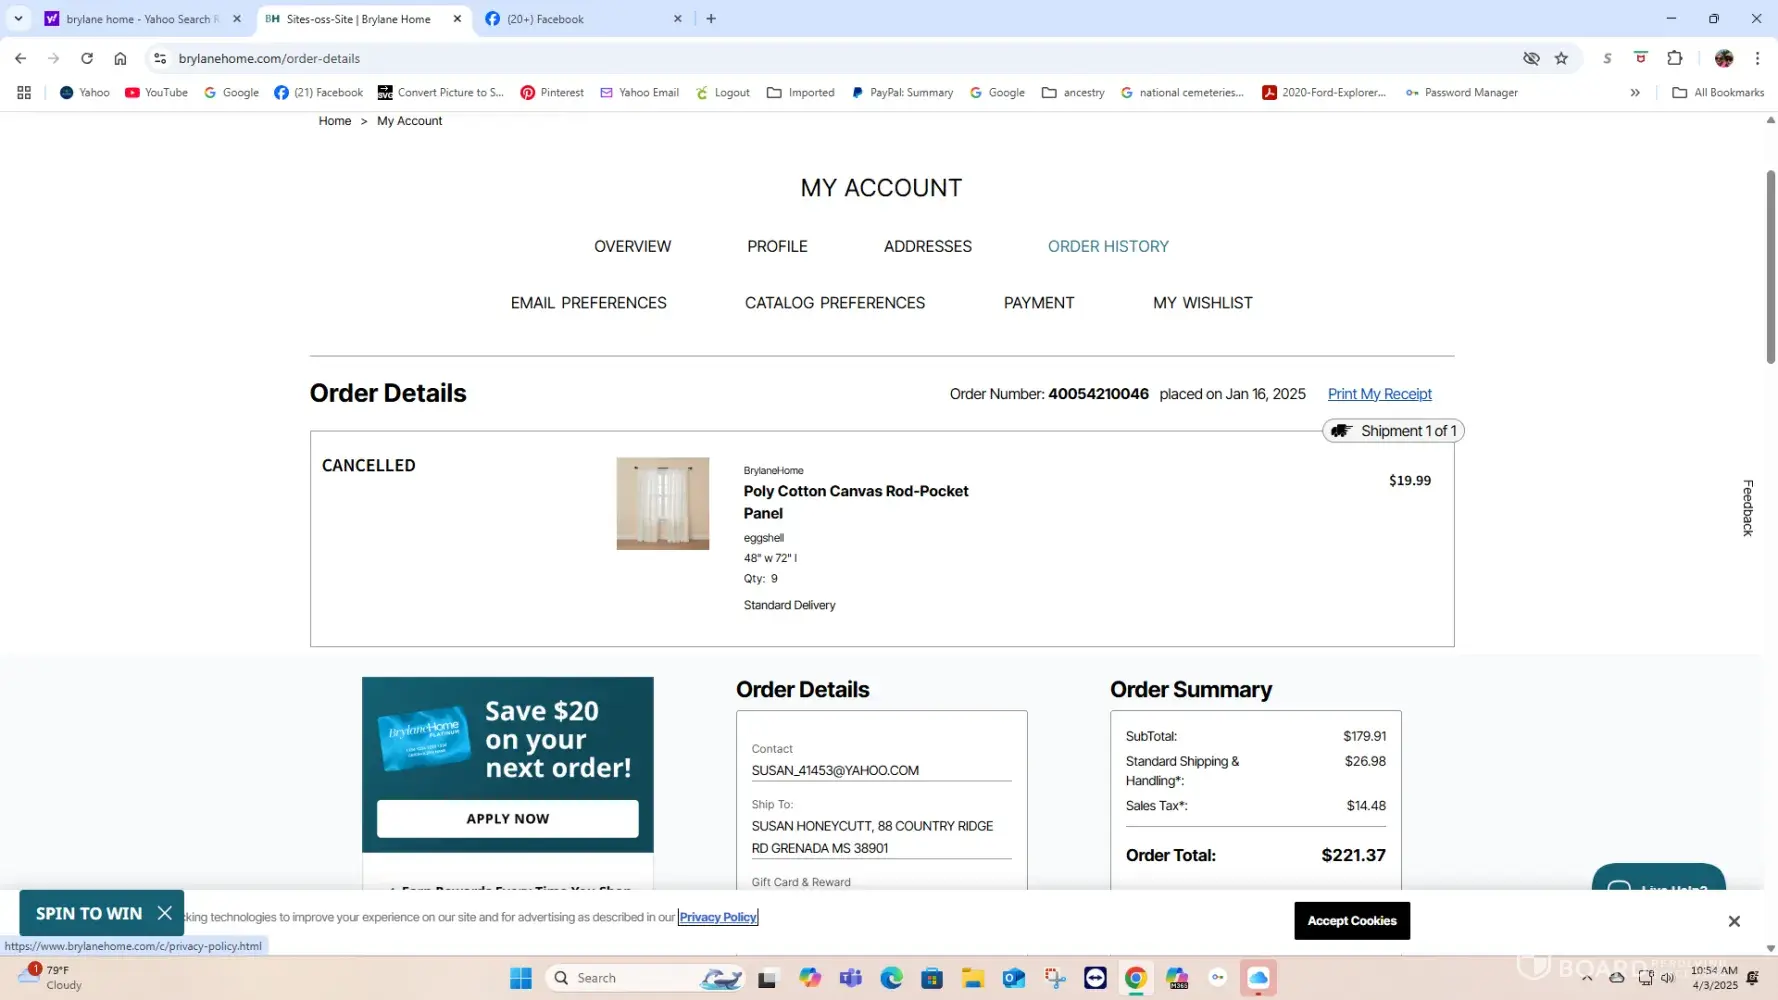This screenshot has width=1778, height=1000.
Task: Click the Shipment 1 of 1 badge
Action: (1393, 431)
